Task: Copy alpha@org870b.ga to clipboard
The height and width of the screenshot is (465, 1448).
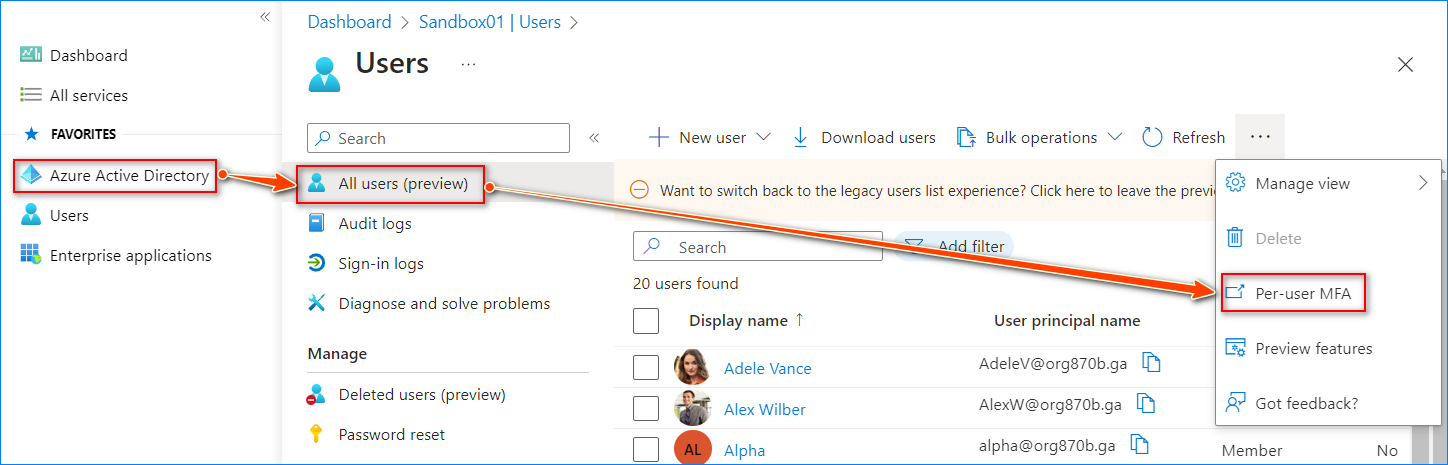Action: 1139,445
